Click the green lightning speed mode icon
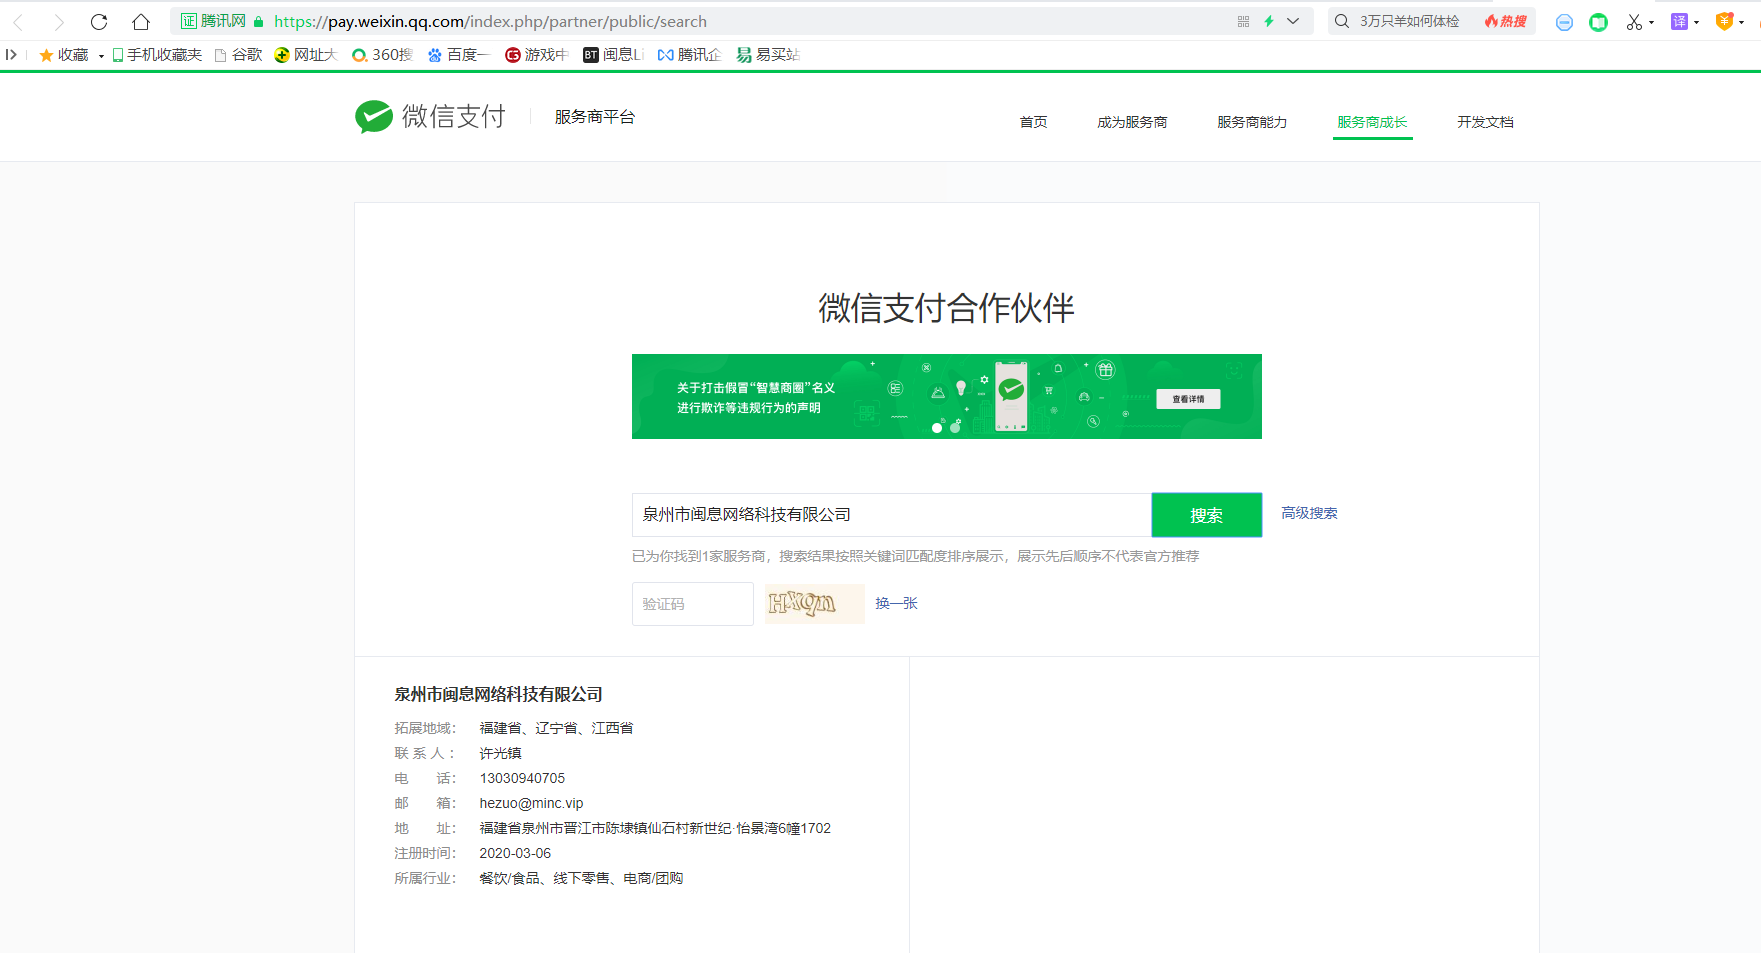This screenshot has height=953, width=1761. (x=1269, y=21)
